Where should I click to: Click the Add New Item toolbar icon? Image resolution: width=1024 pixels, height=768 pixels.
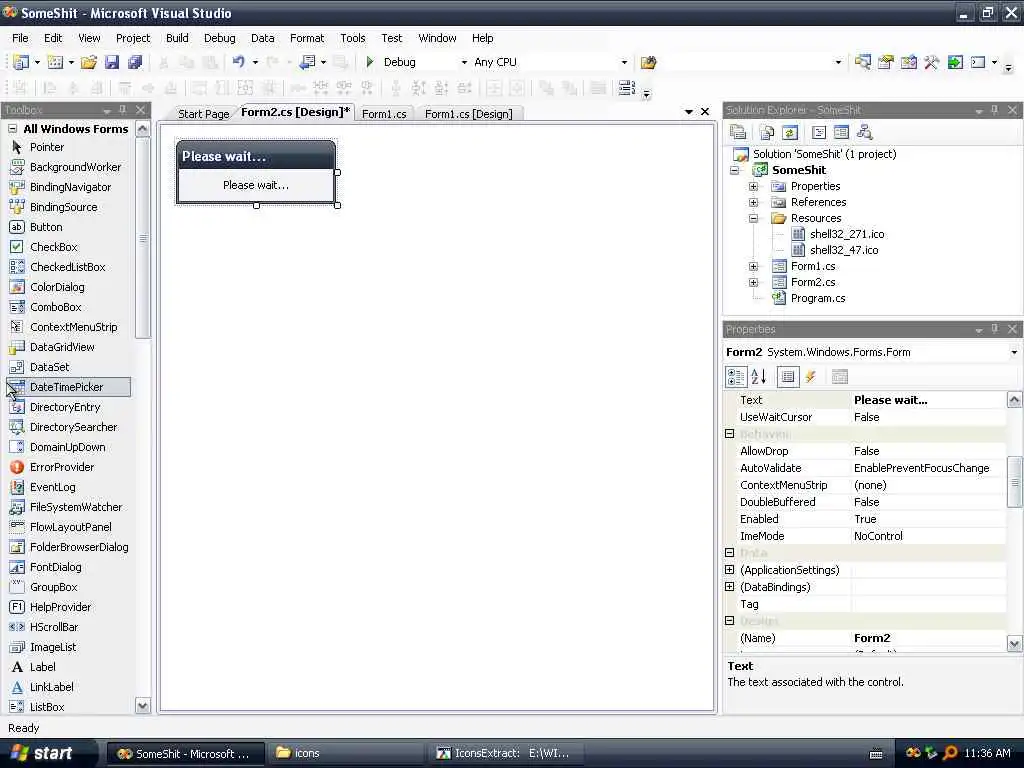click(56, 62)
